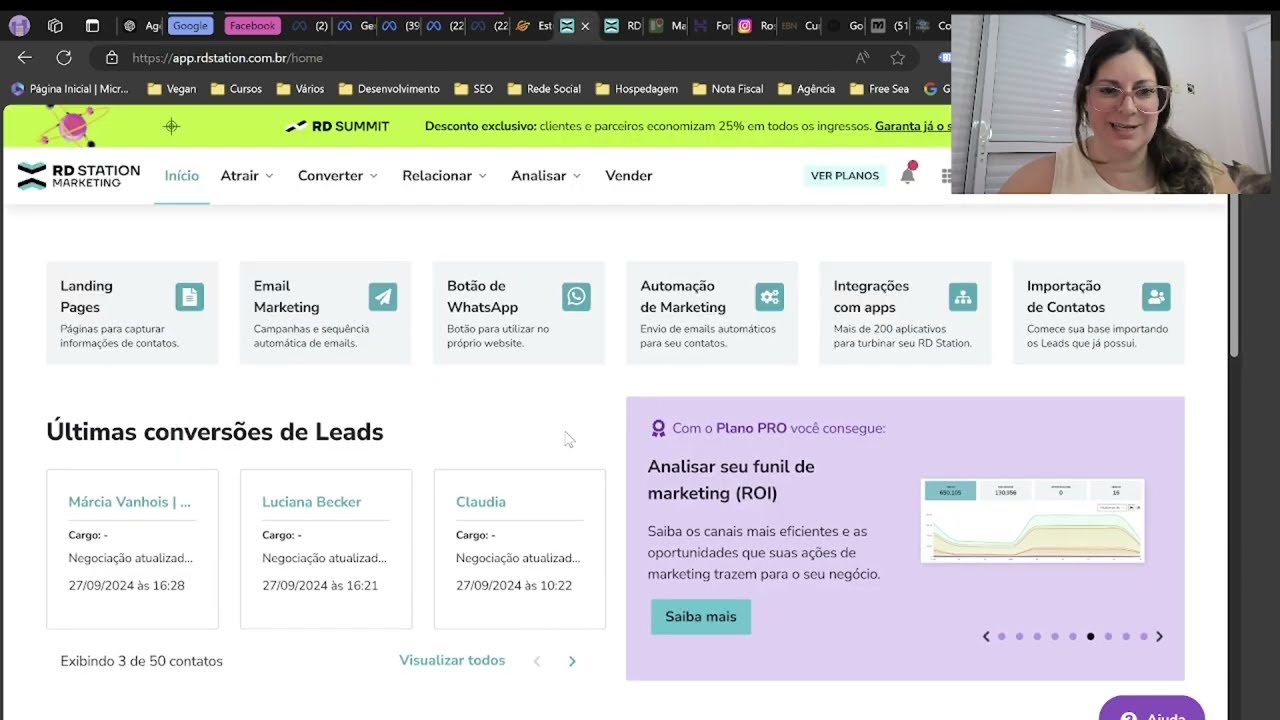Image resolution: width=1280 pixels, height=720 pixels.
Task: Click the tab actions menu icon
Action: (x=92, y=26)
